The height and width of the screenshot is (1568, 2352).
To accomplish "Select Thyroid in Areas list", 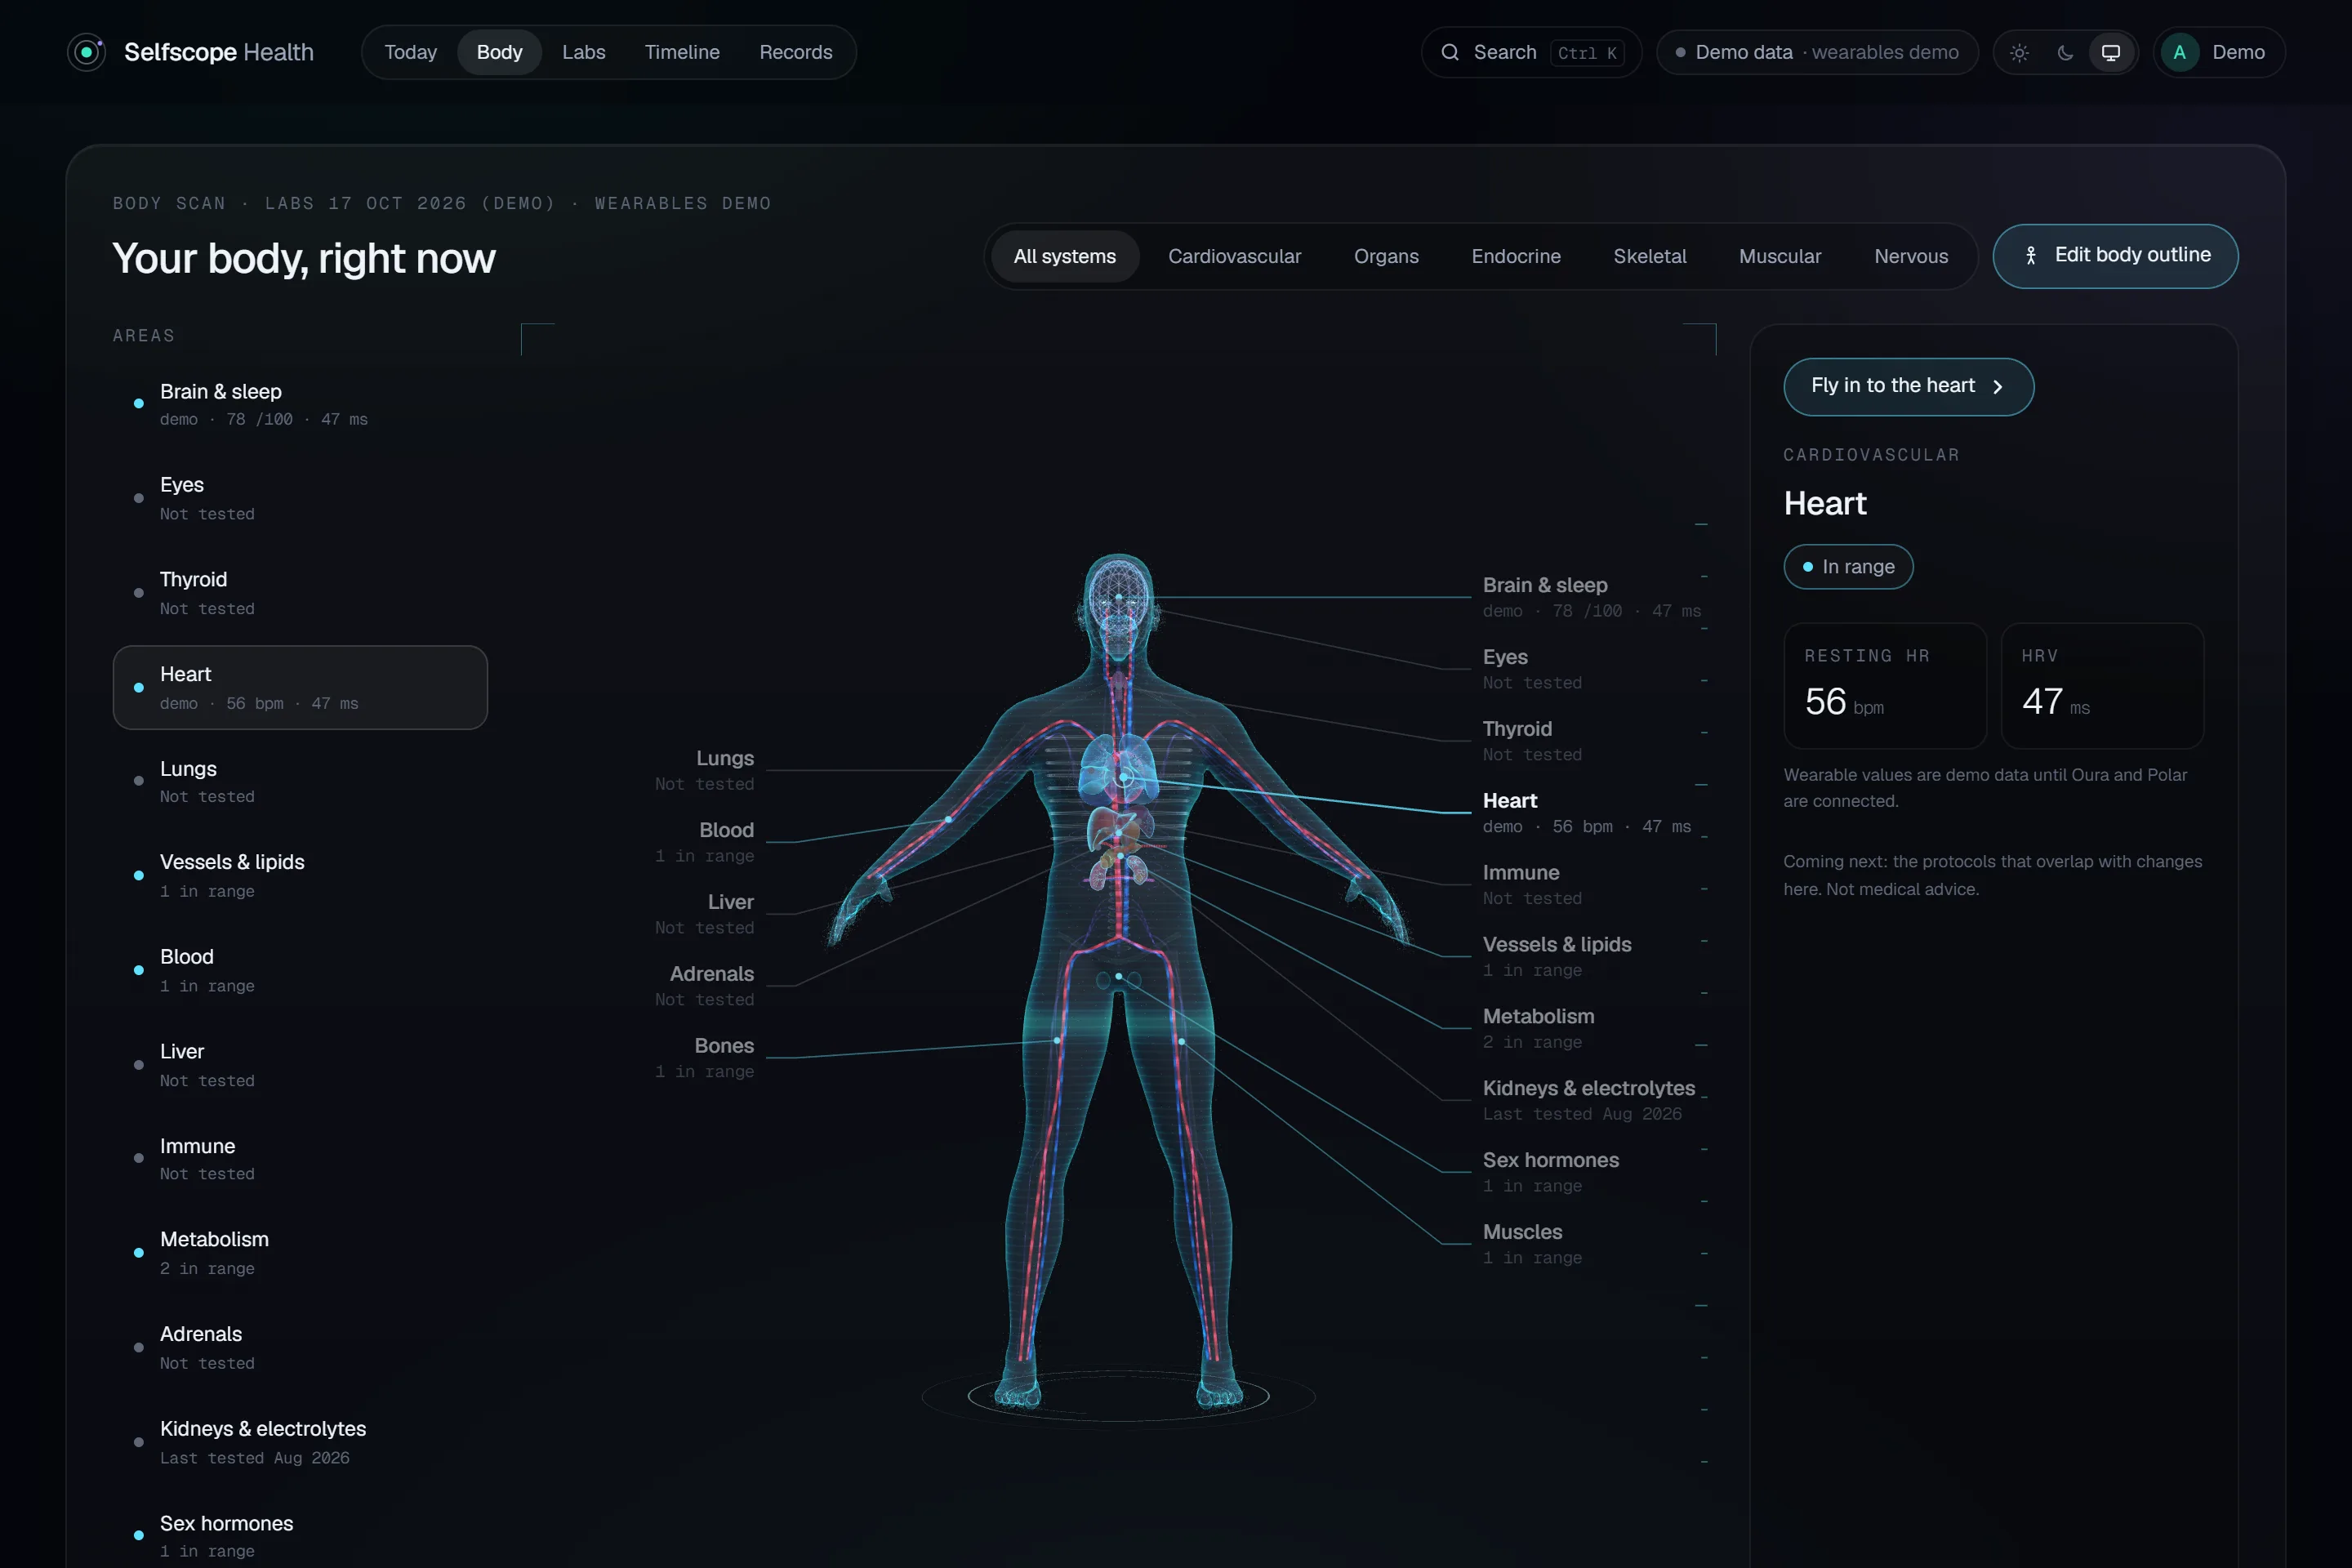I will (300, 593).
